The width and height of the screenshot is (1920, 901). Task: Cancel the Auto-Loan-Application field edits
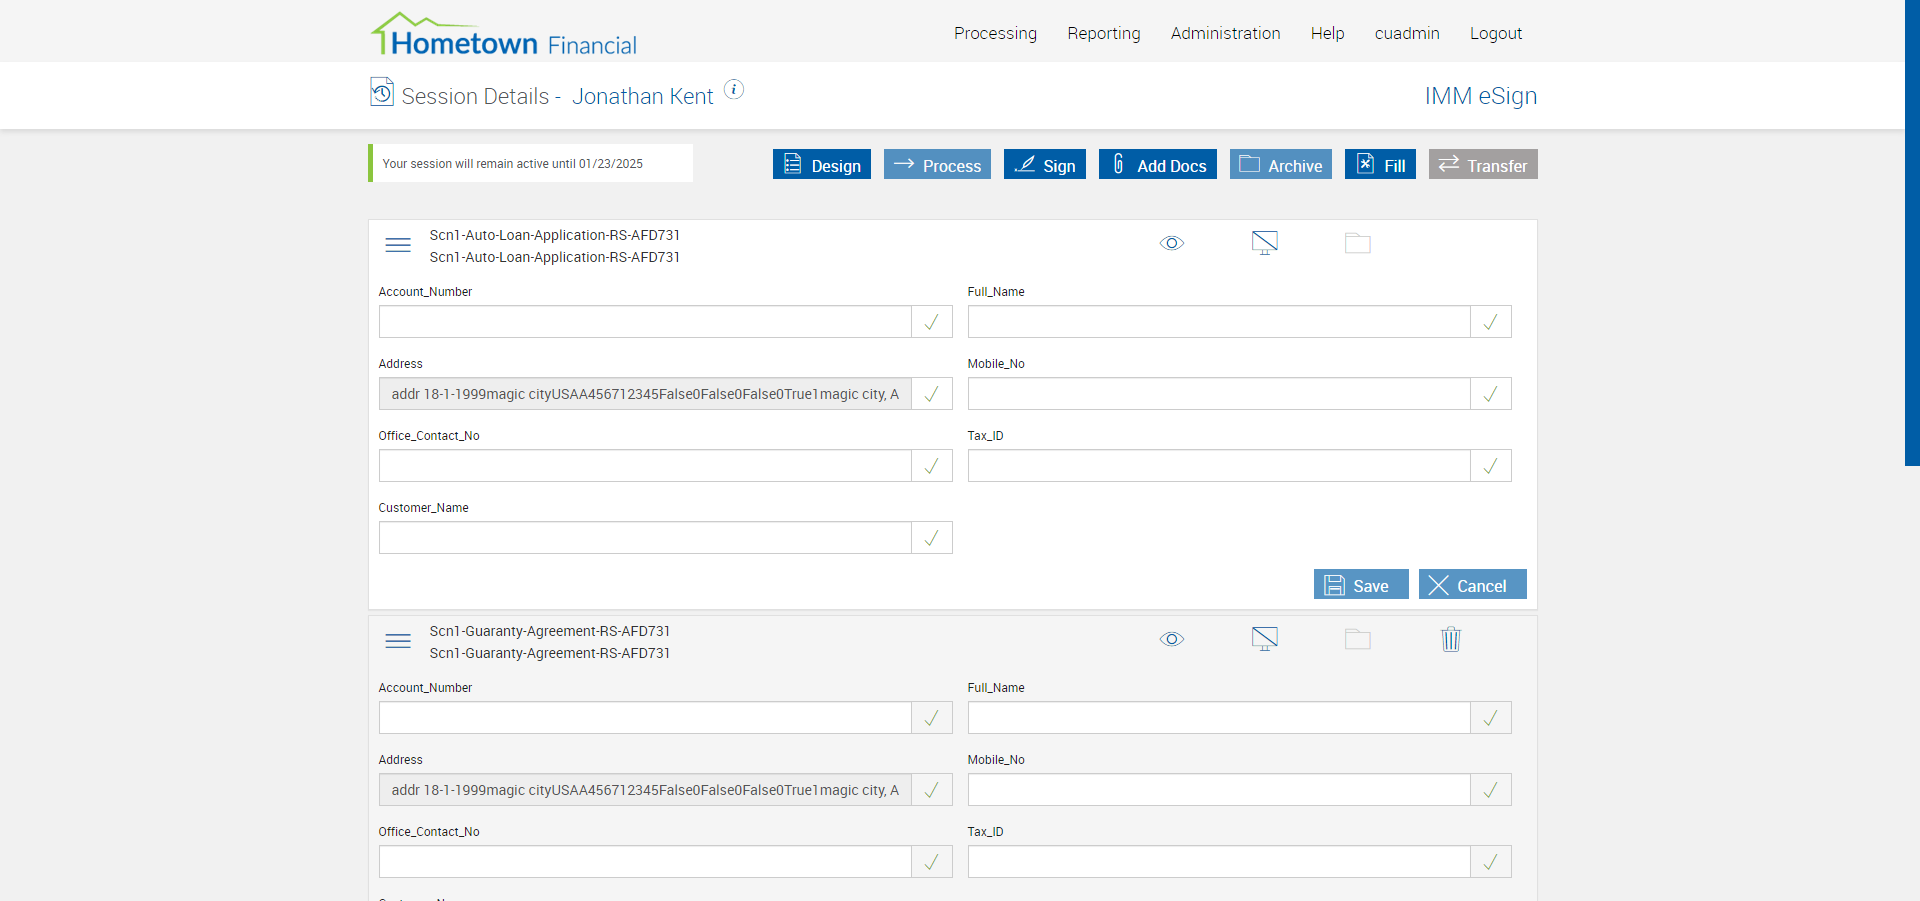click(1473, 584)
